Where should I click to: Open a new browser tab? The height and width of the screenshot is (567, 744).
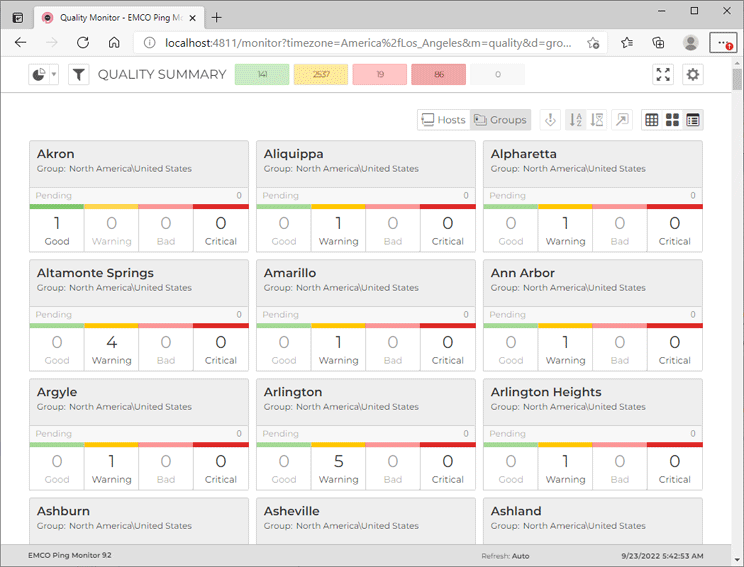tap(217, 17)
